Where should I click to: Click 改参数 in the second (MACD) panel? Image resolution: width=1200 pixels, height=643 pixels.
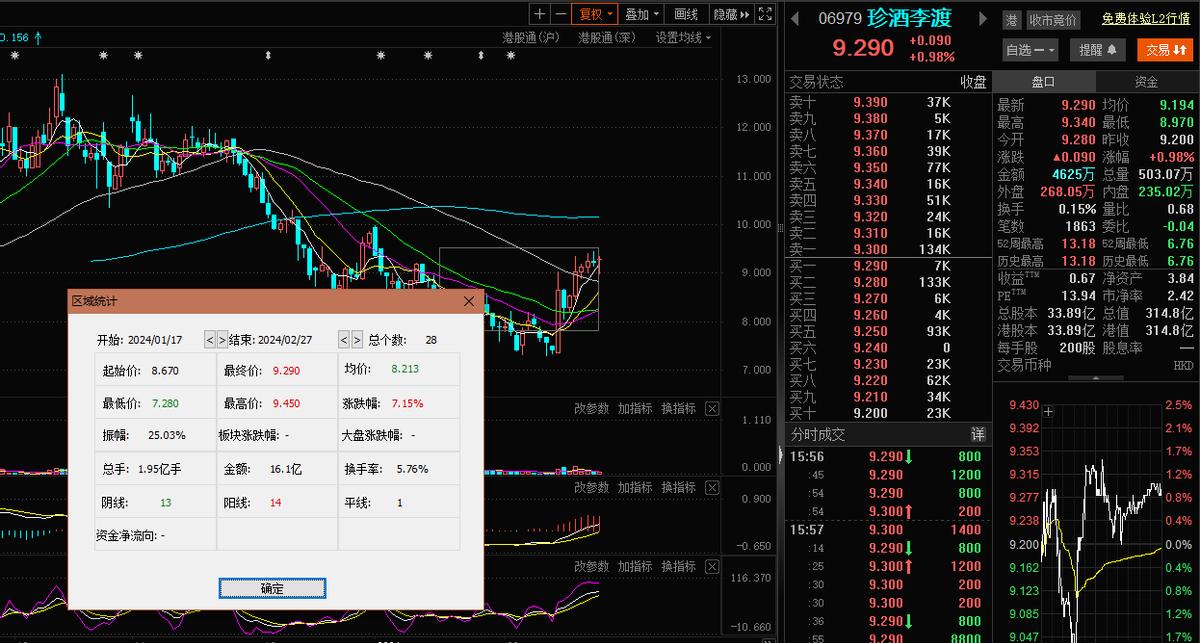point(591,487)
